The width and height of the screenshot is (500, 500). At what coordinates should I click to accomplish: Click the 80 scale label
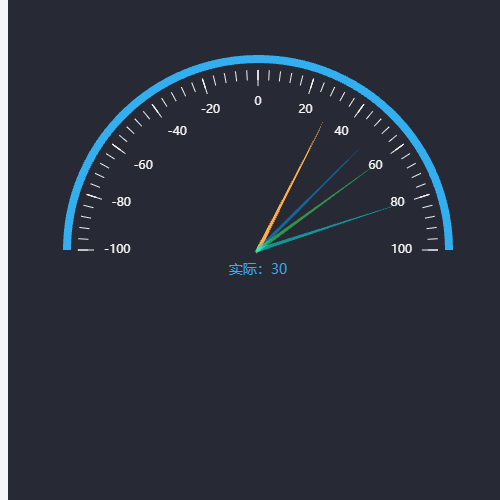[x=397, y=202]
